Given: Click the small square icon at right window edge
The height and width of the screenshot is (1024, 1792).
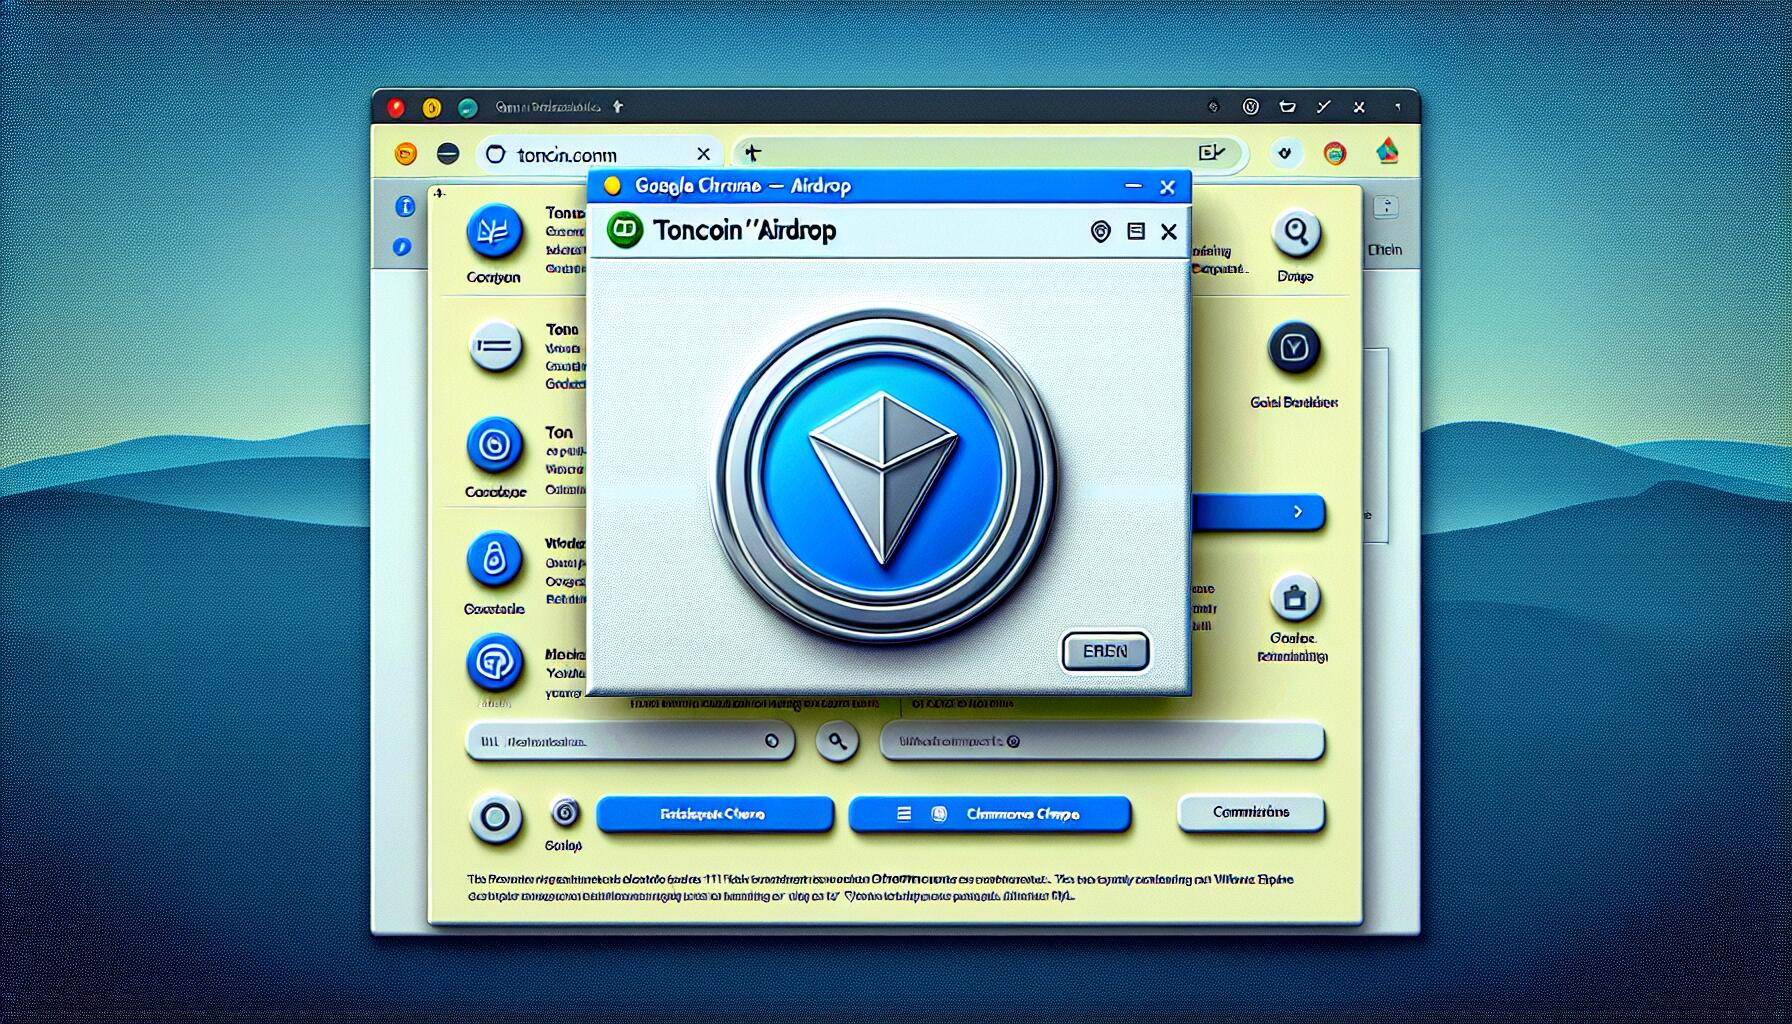Looking at the screenshot, I should [x=1385, y=207].
